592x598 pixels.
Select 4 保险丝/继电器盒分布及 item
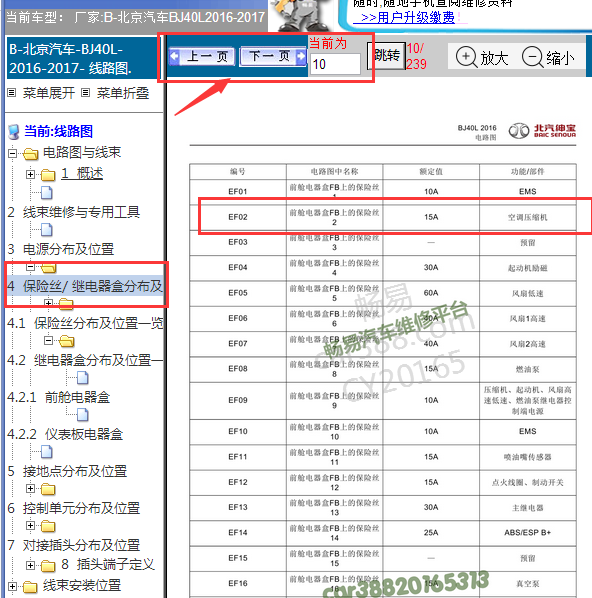click(85, 286)
